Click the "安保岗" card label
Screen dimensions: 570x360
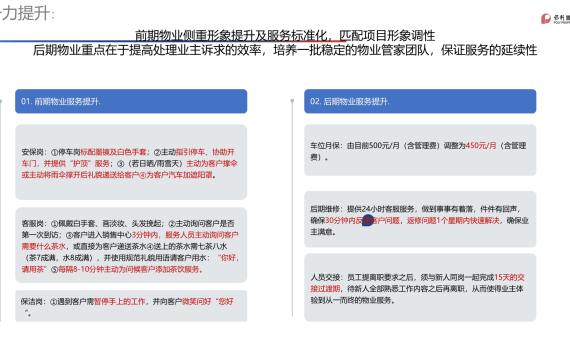point(32,152)
